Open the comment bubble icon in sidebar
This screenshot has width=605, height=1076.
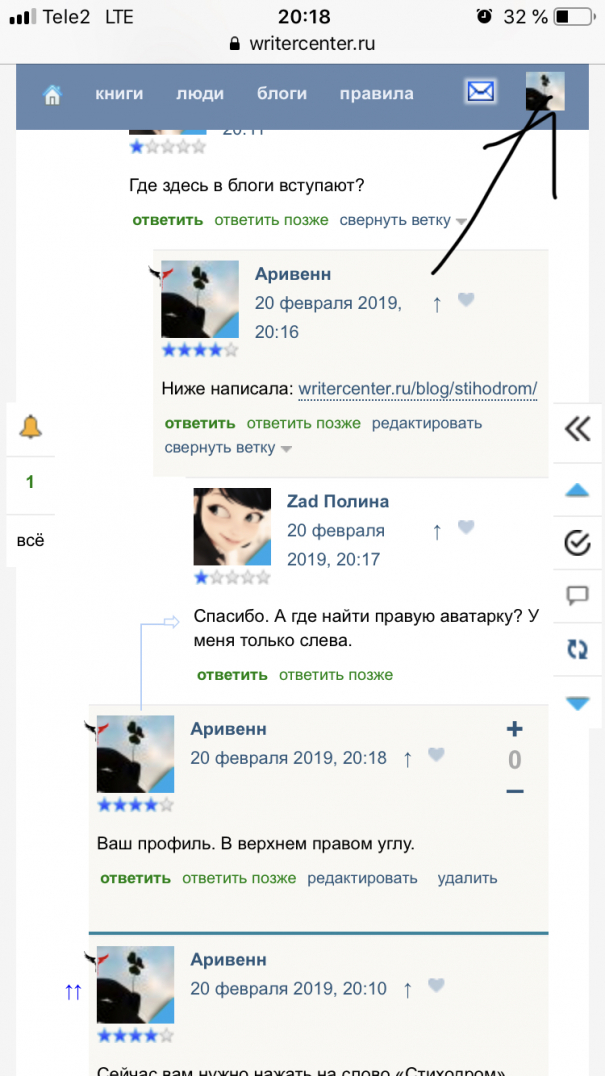click(578, 596)
